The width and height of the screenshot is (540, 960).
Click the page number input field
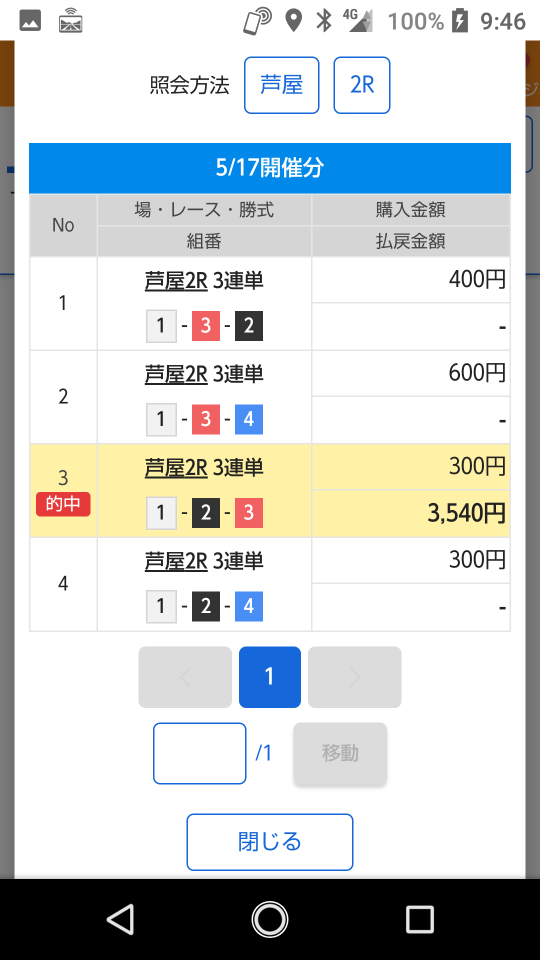pyautogui.click(x=200, y=753)
